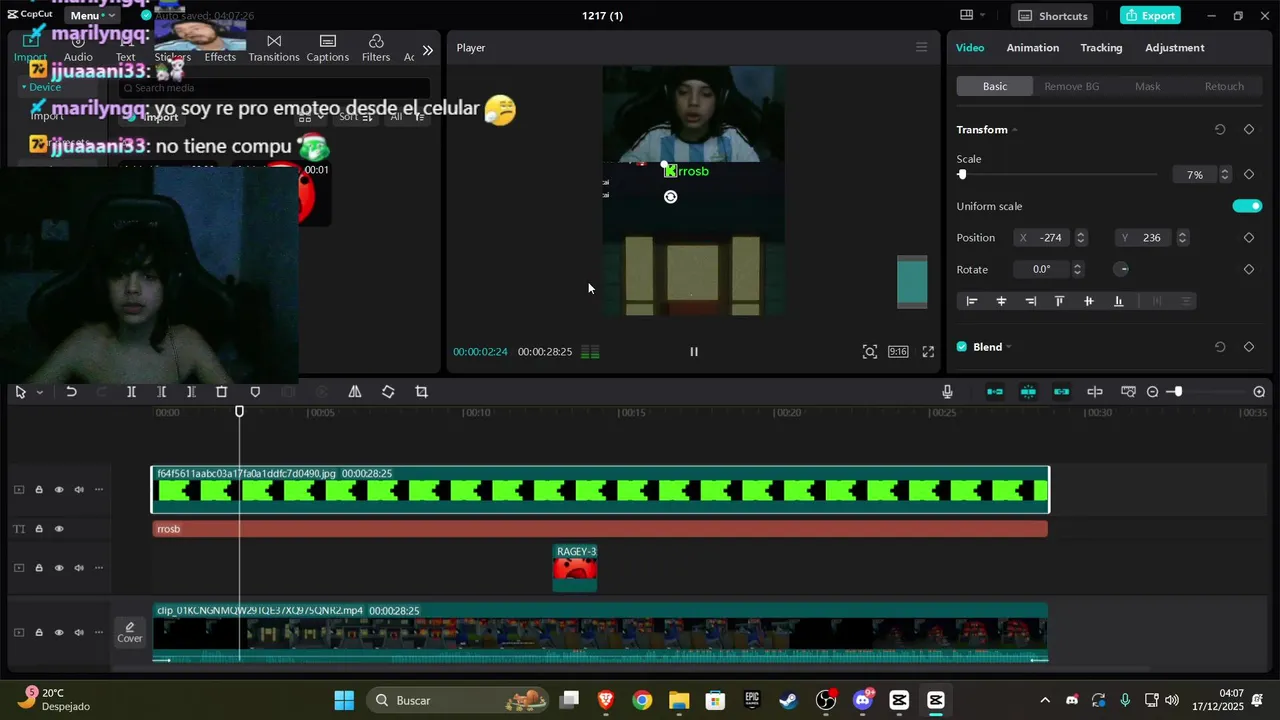Screen dimensions: 1280x720
Task: Edit the Cover of main track
Action: [130, 632]
